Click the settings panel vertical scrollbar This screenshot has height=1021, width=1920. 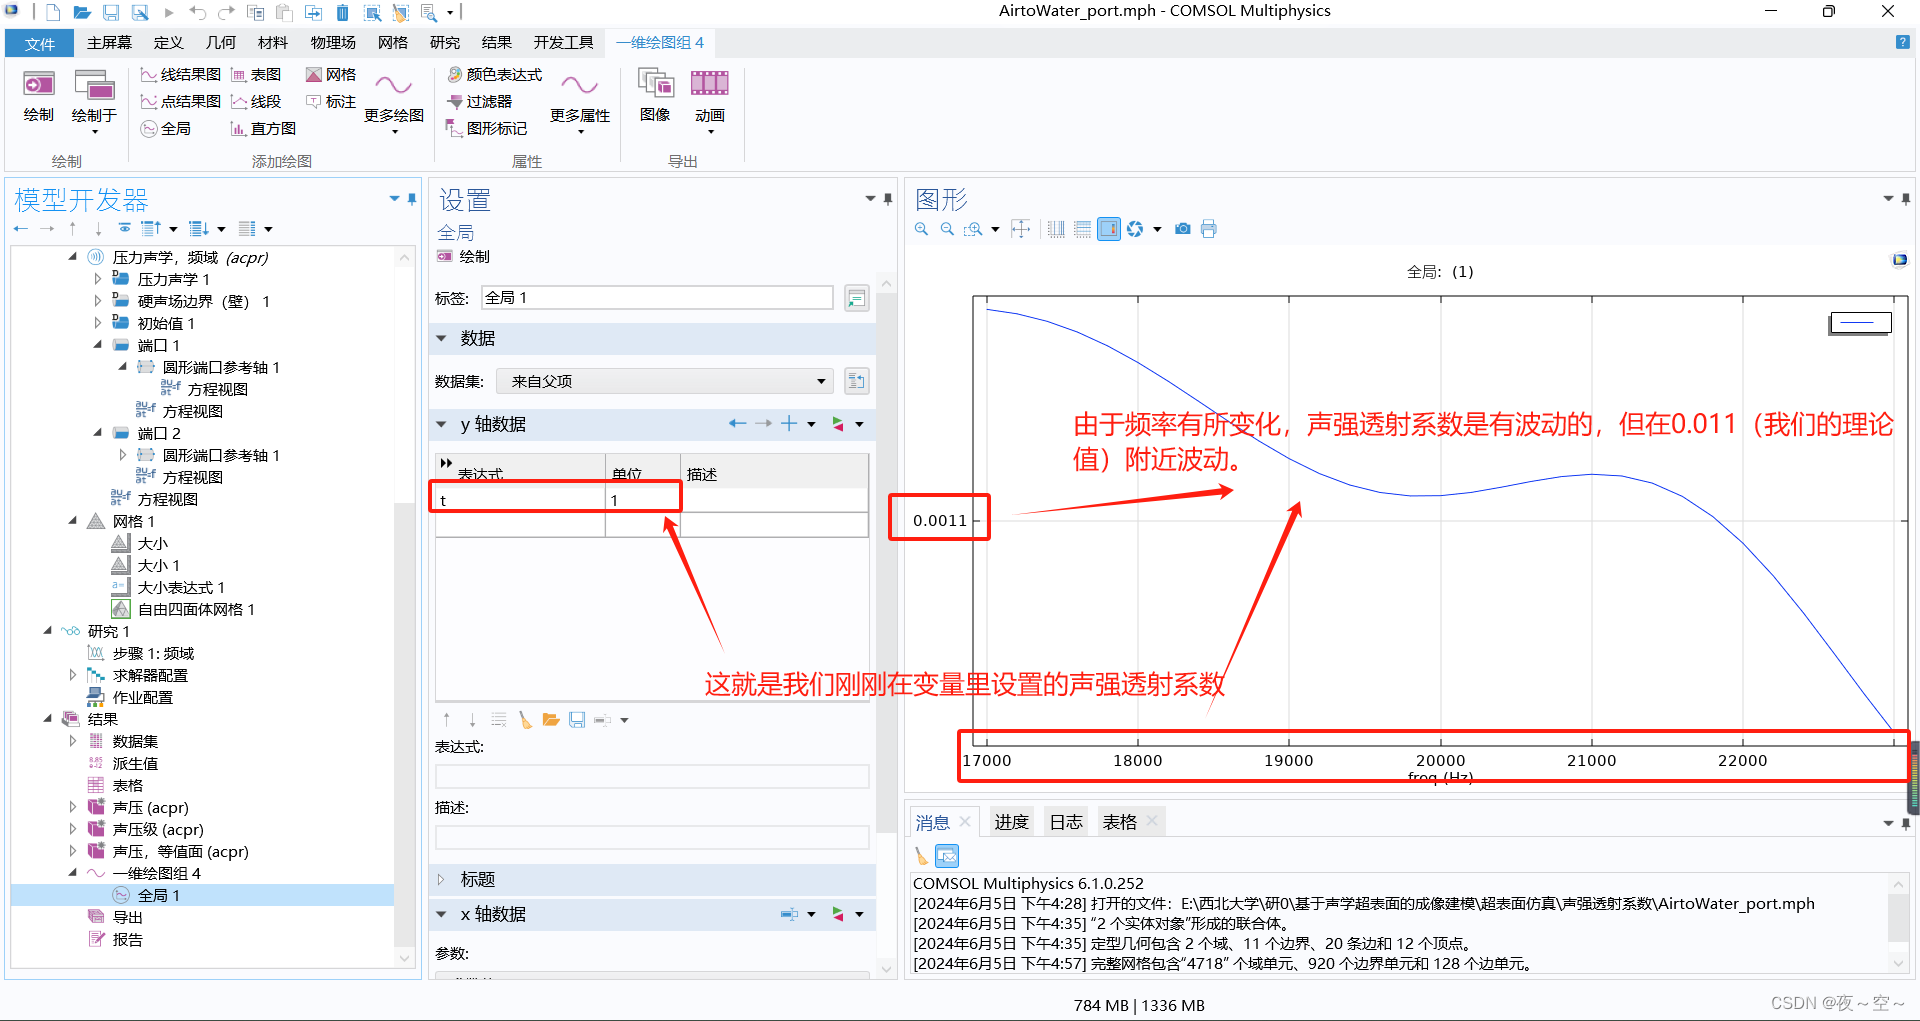click(885, 560)
